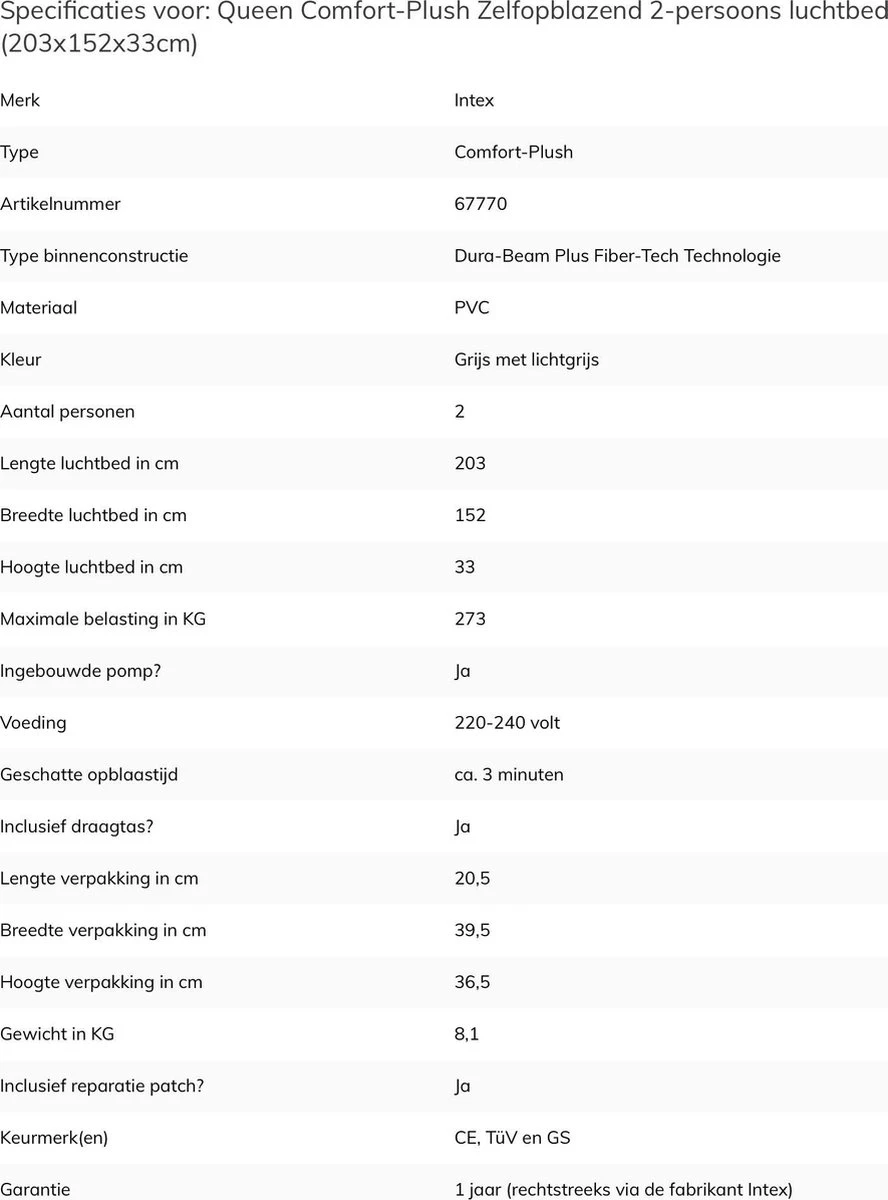Click the Comfort-Plush type value

point(513,152)
